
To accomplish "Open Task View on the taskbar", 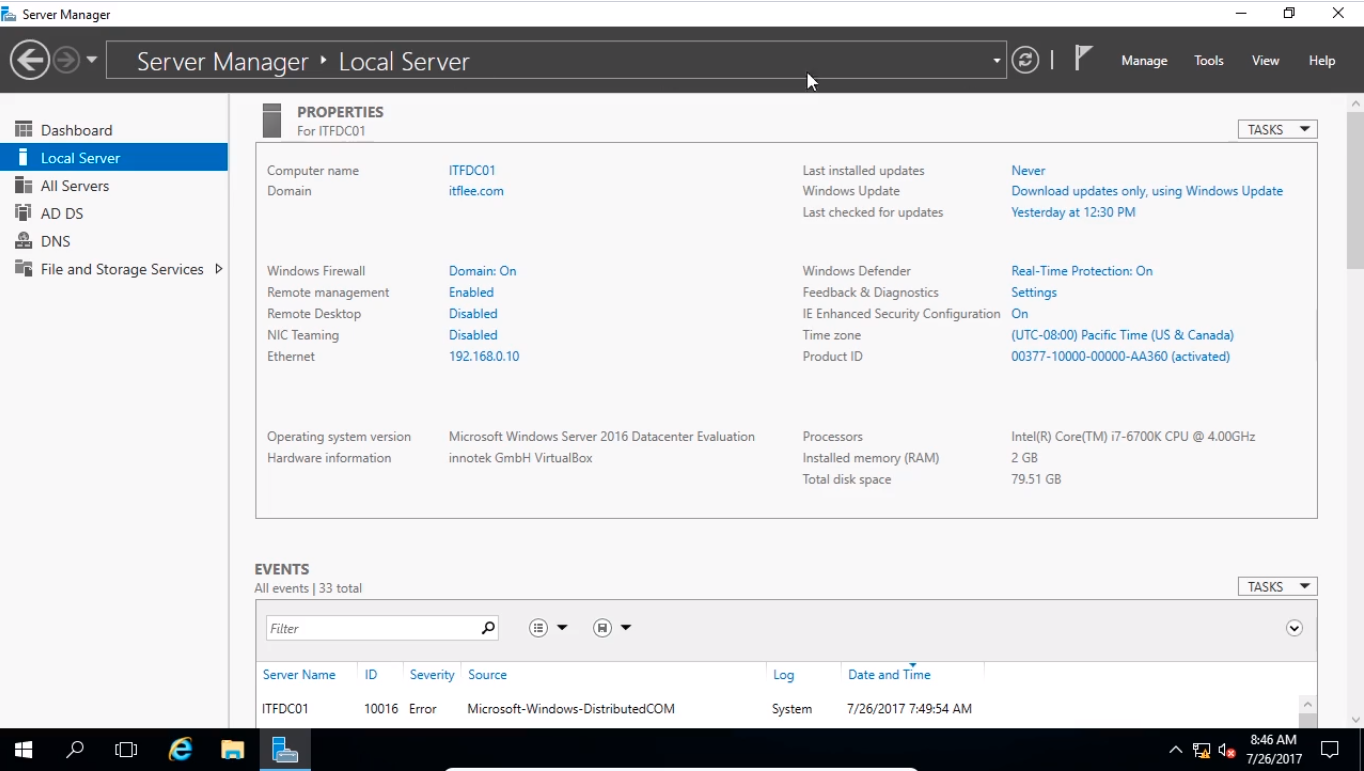I will (126, 750).
